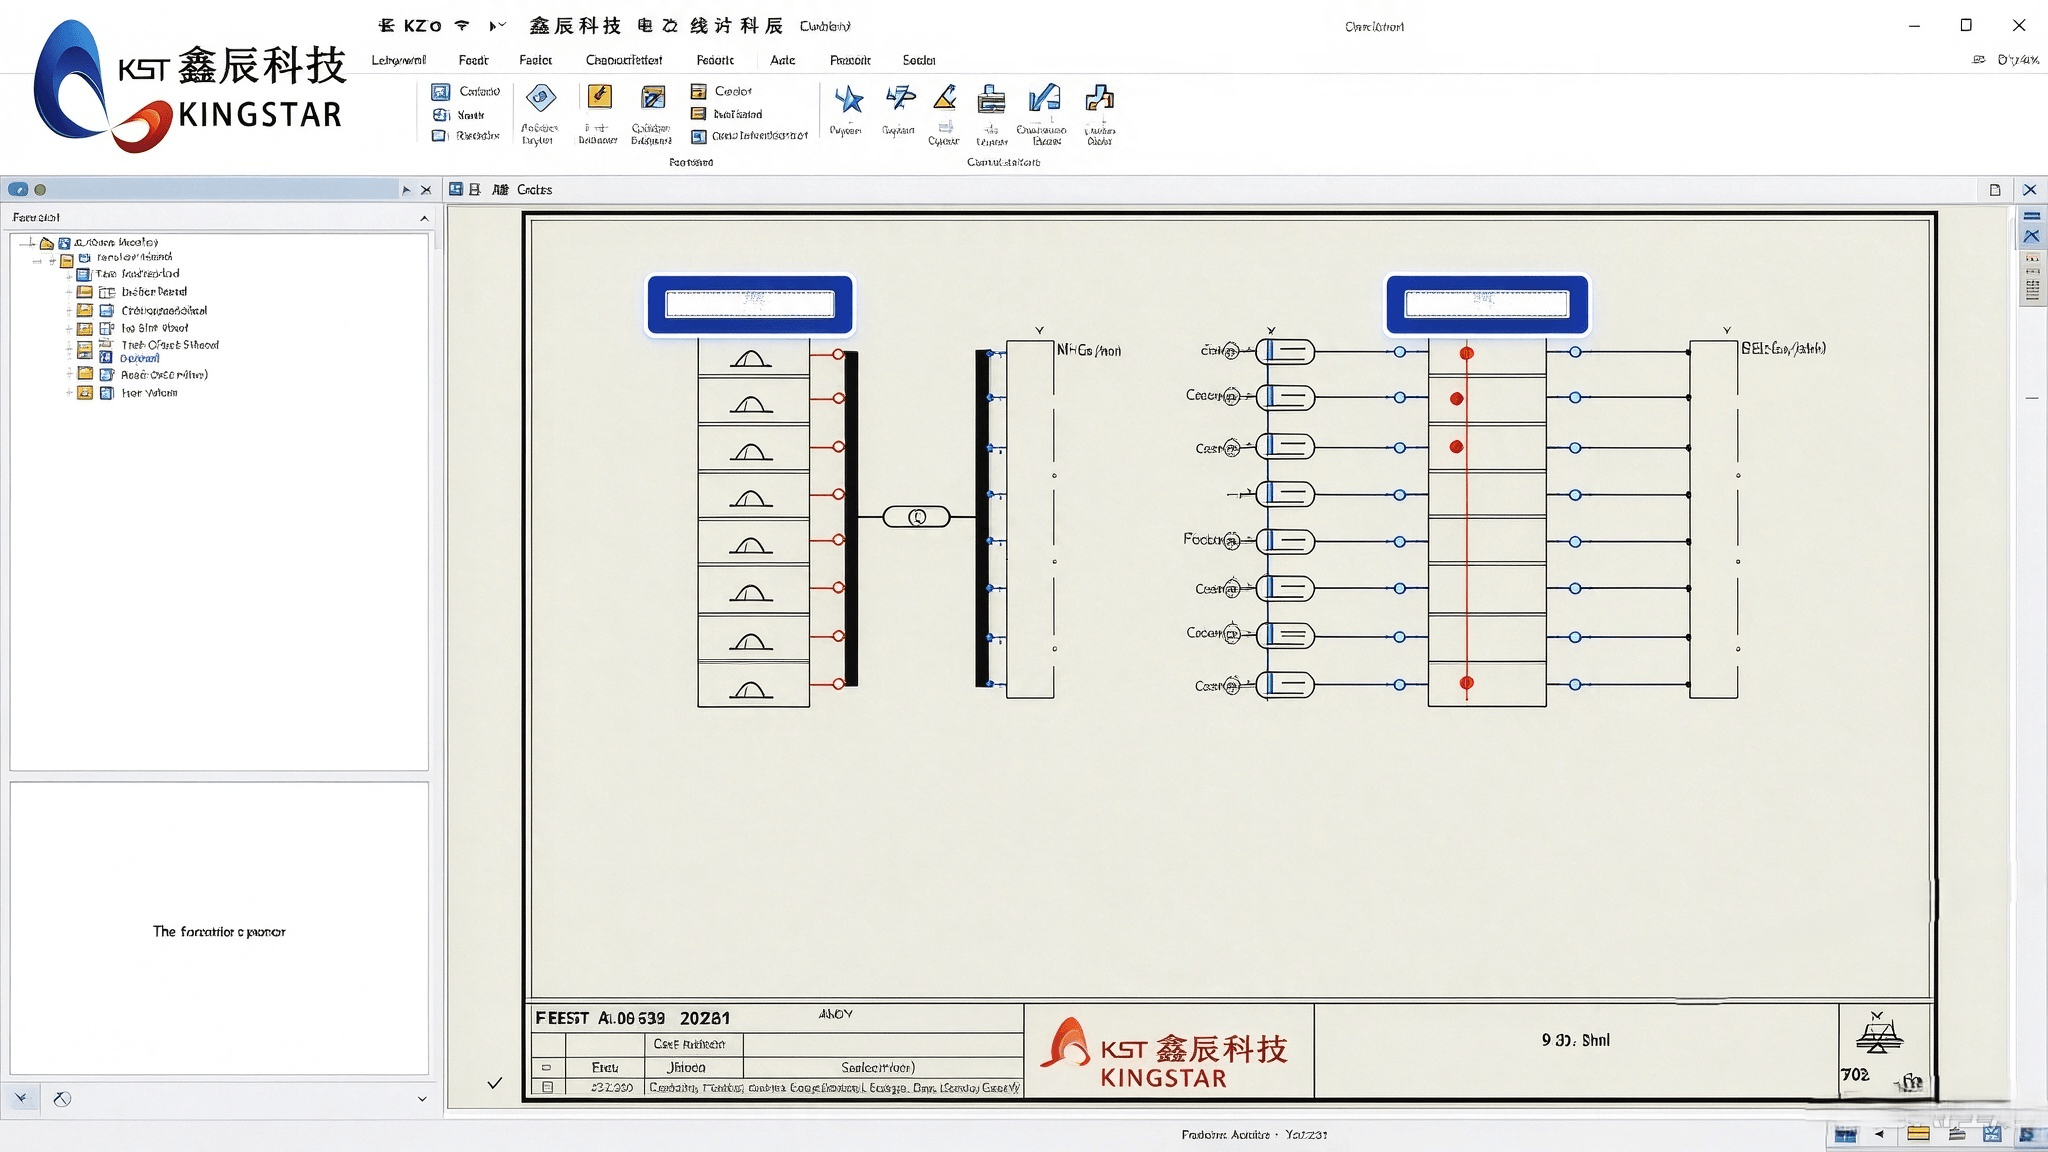Click the checkmark at the drawing area's bottom left
2048x1152 pixels.
click(x=494, y=1083)
